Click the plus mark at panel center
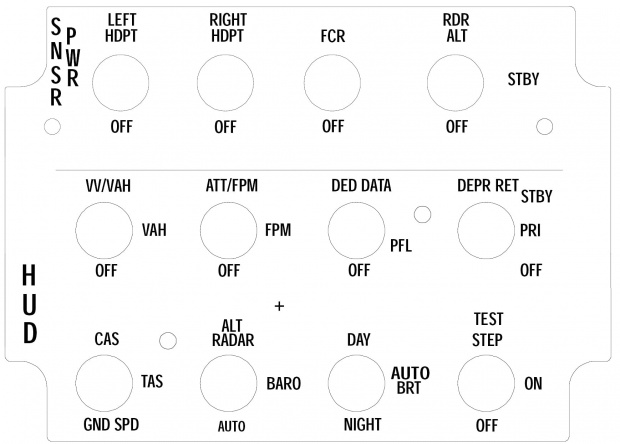 pyautogui.click(x=279, y=305)
